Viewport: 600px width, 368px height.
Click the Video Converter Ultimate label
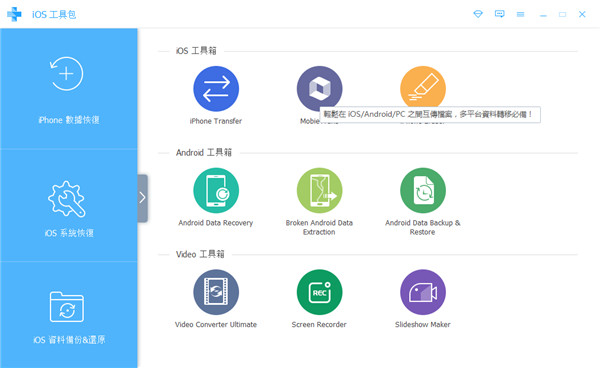pyautogui.click(x=216, y=324)
